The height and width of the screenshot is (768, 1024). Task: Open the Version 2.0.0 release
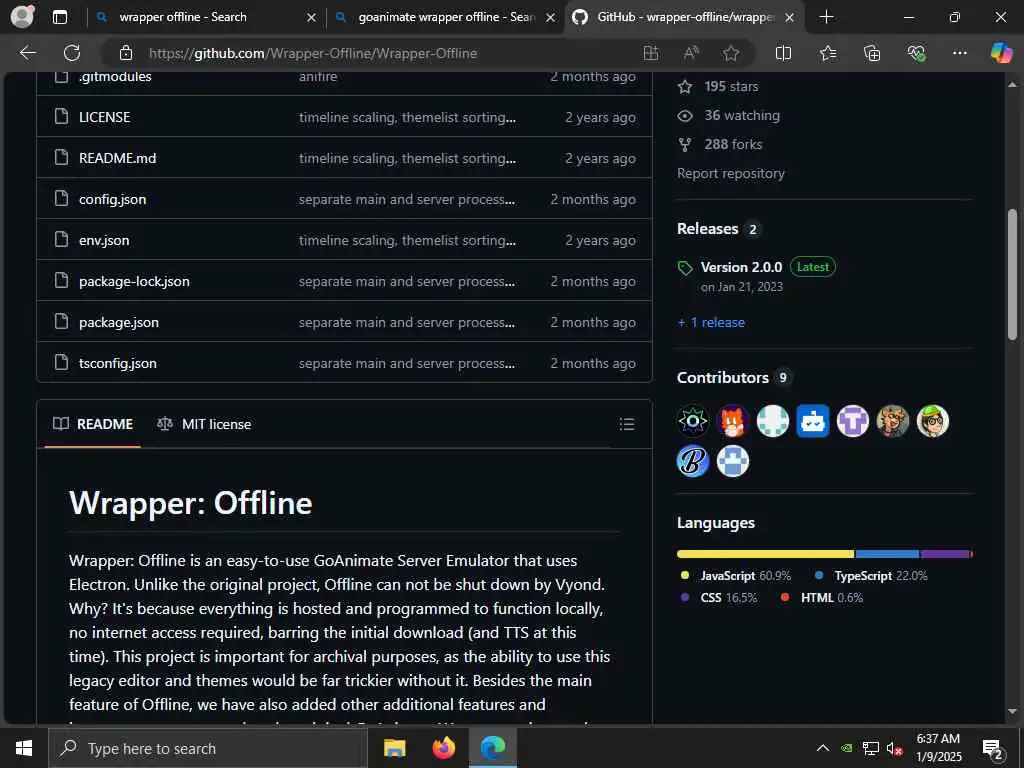pyautogui.click(x=741, y=267)
